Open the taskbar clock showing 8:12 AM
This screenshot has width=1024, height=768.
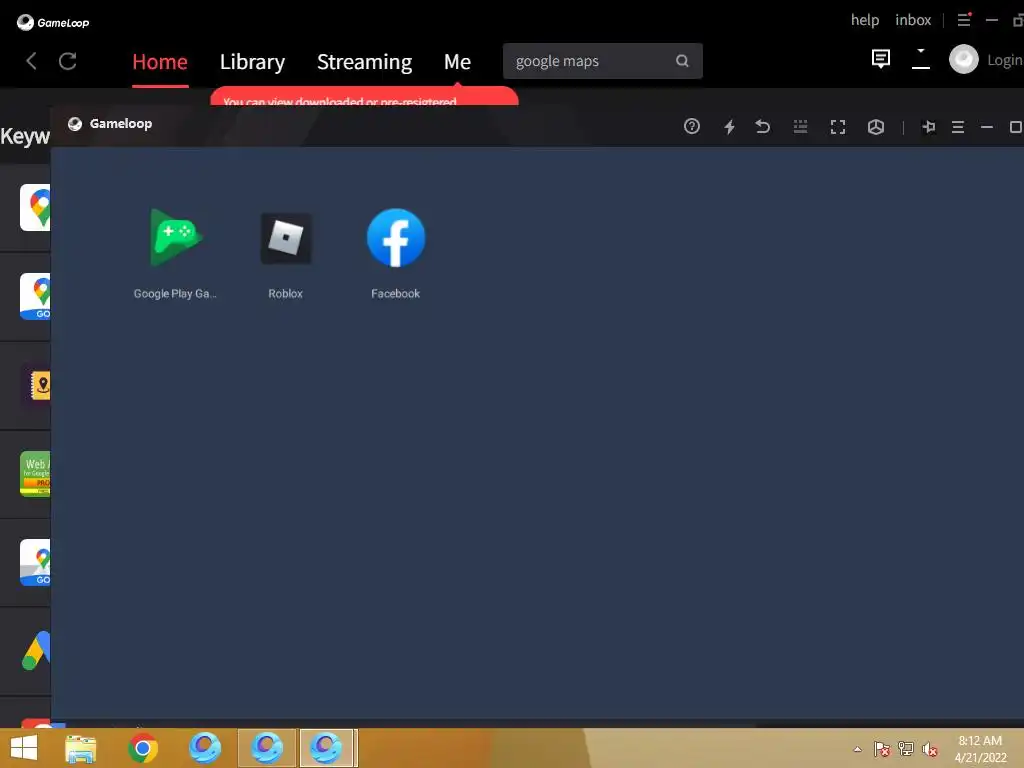(980, 749)
